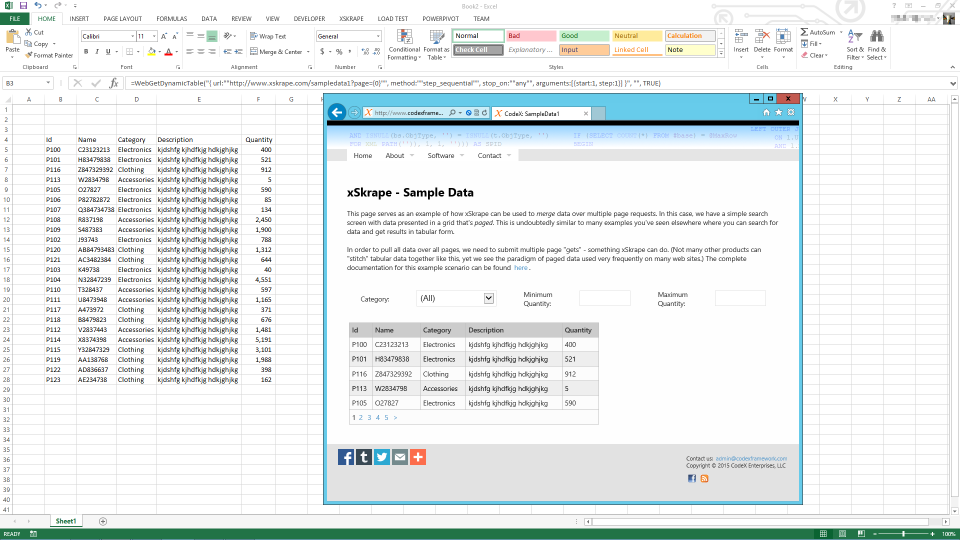Go back in the browser window

(336, 112)
